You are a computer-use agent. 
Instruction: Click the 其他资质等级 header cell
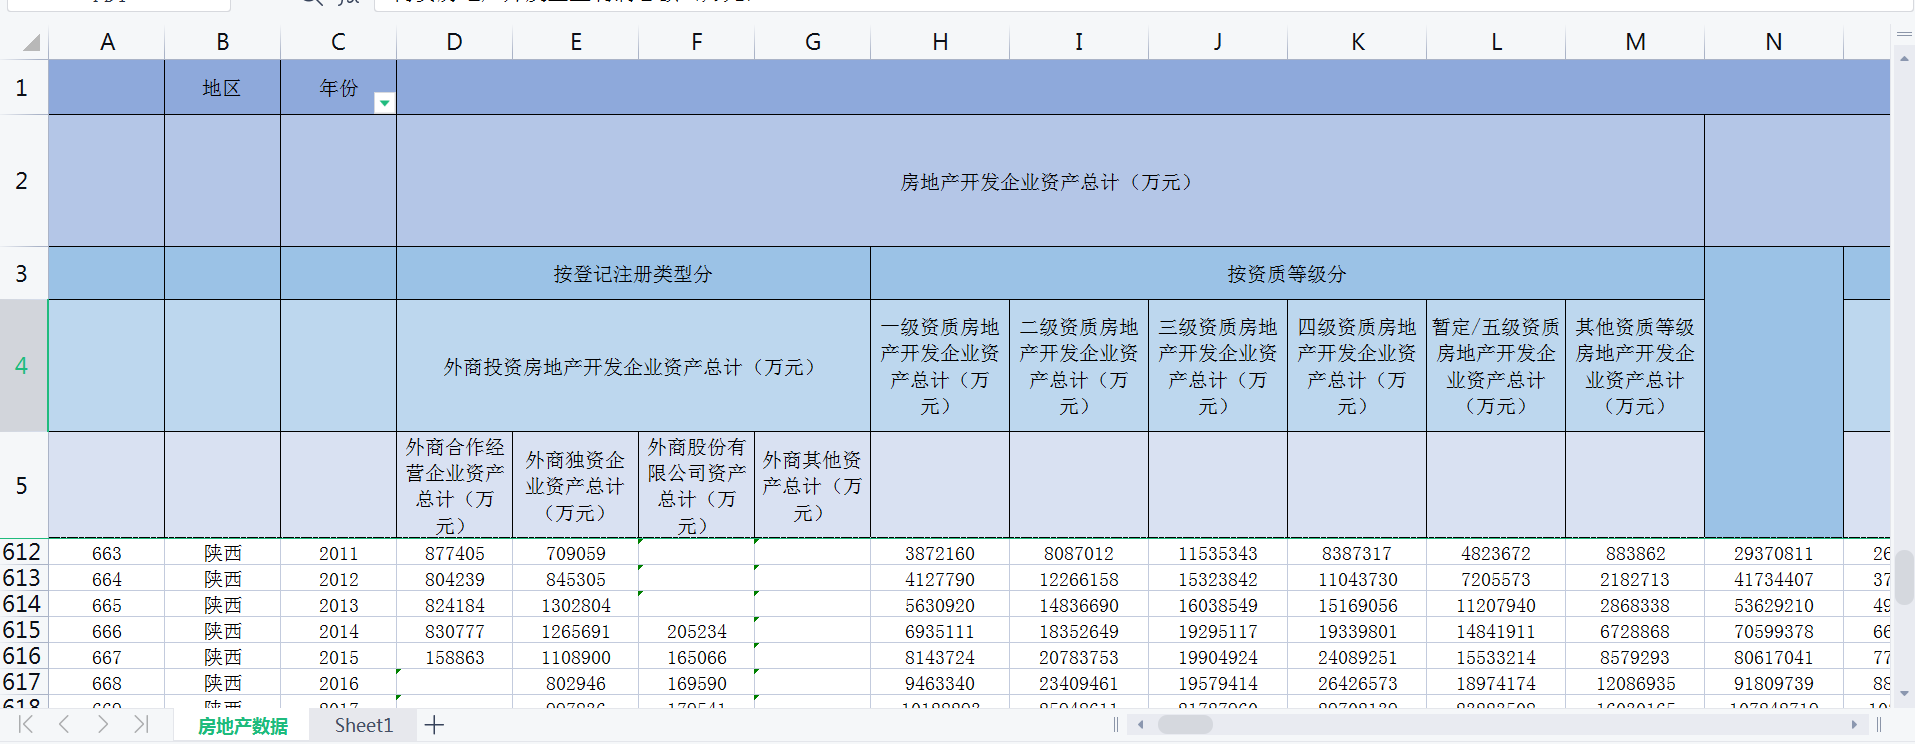(x=1635, y=366)
